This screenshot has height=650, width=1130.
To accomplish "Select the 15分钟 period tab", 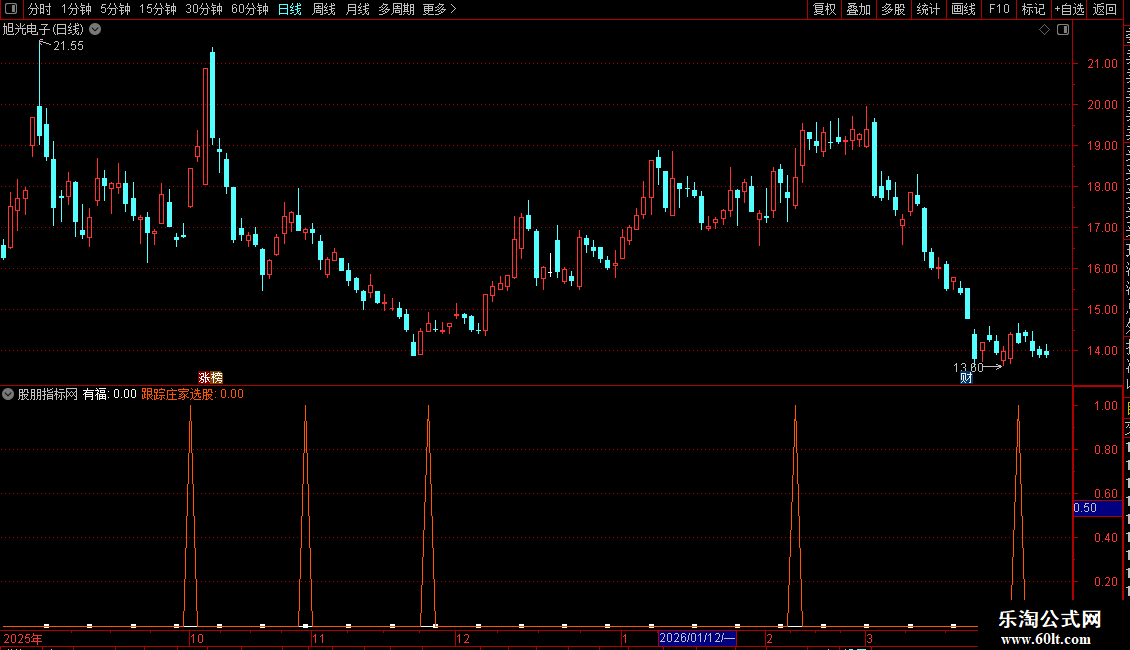I will [158, 9].
